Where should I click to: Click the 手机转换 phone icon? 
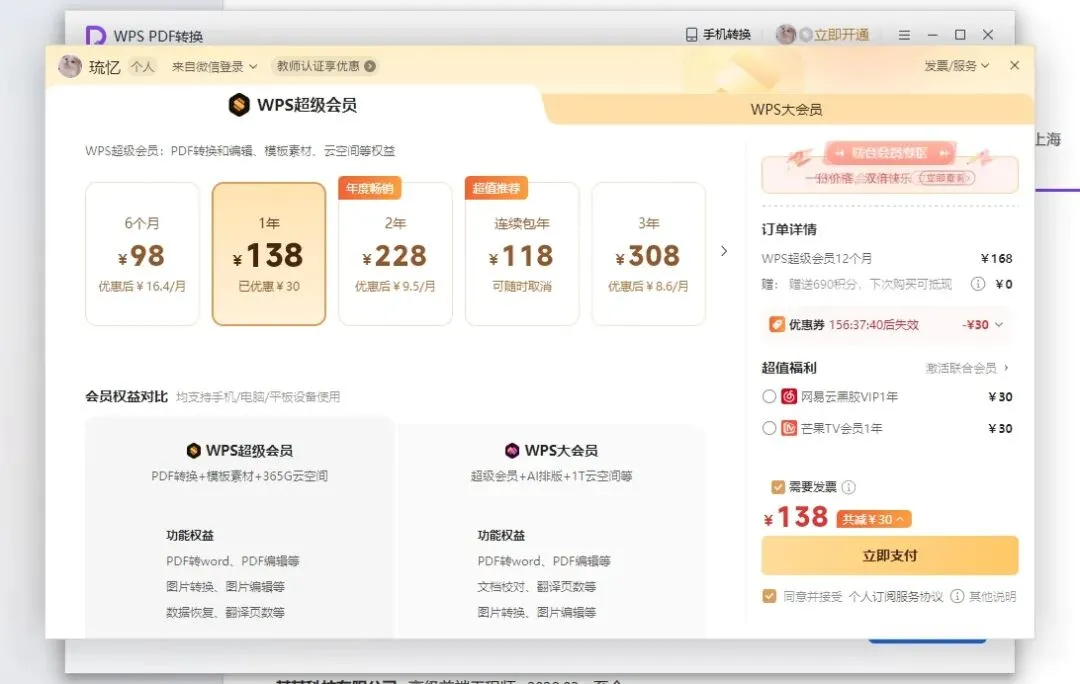pyautogui.click(x=692, y=34)
